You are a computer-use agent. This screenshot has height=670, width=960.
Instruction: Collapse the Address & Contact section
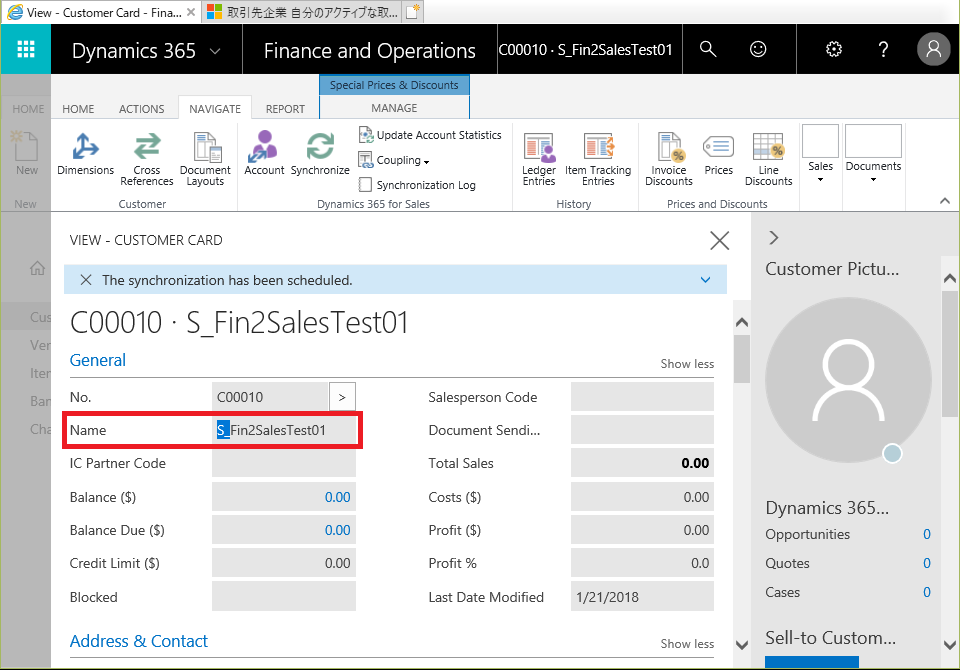138,641
